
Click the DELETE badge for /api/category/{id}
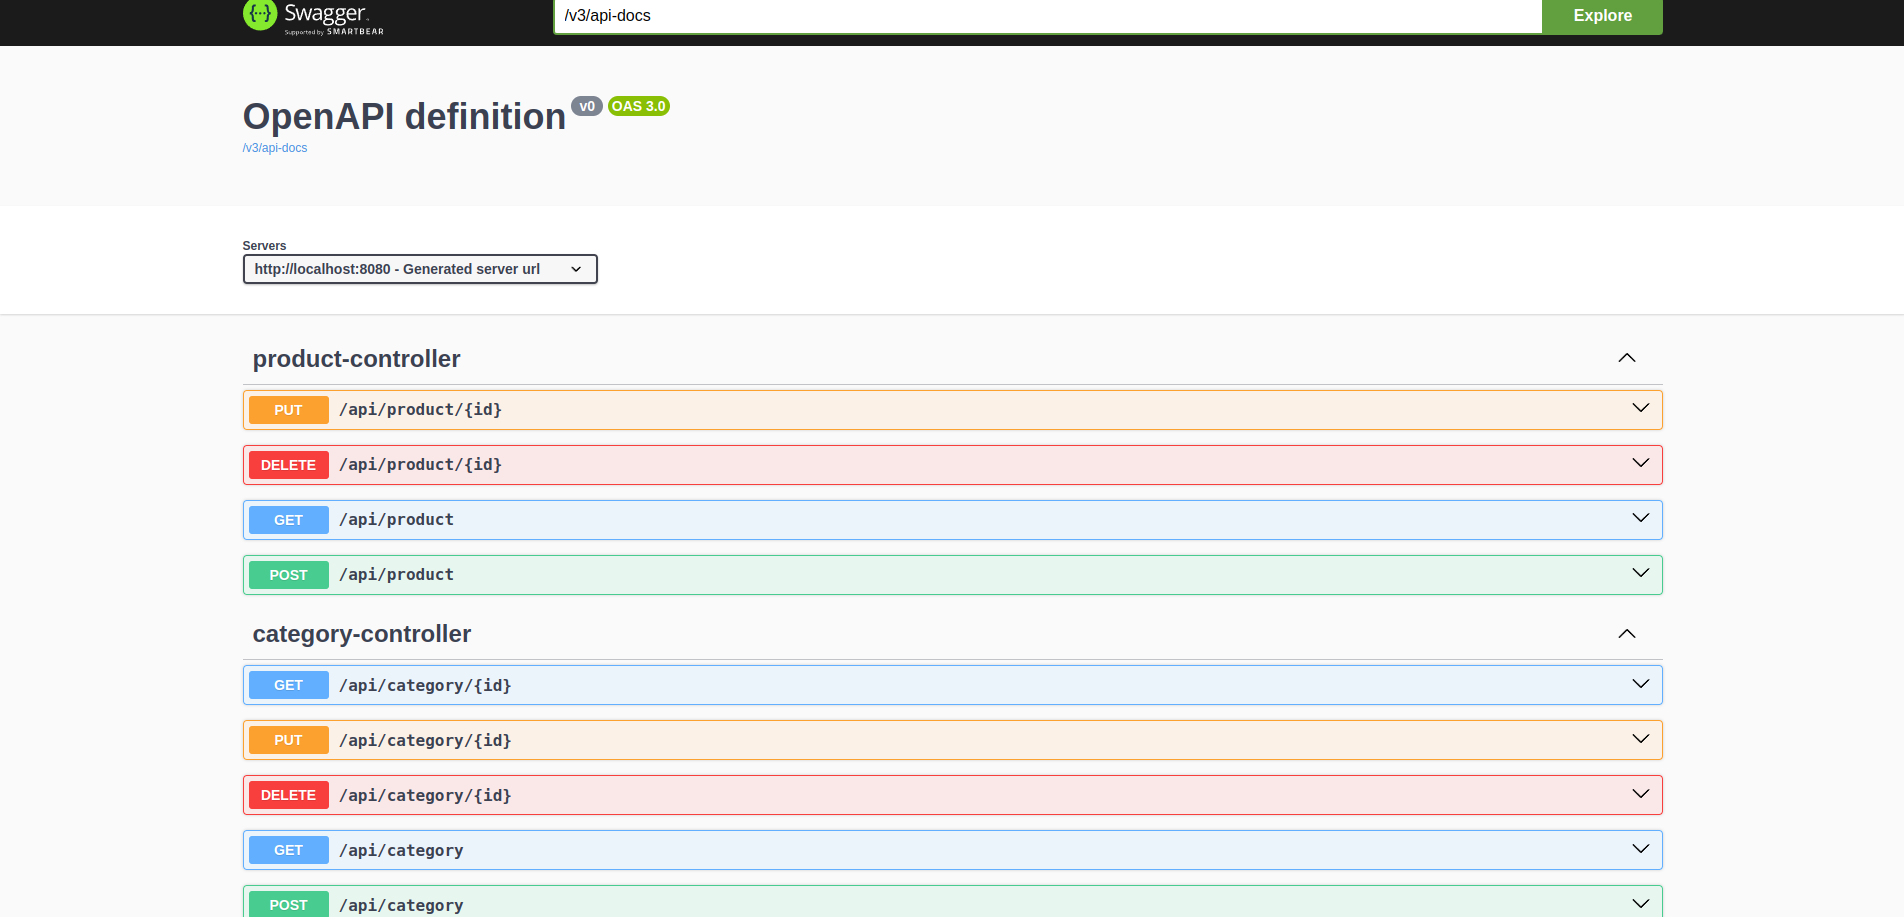click(288, 795)
